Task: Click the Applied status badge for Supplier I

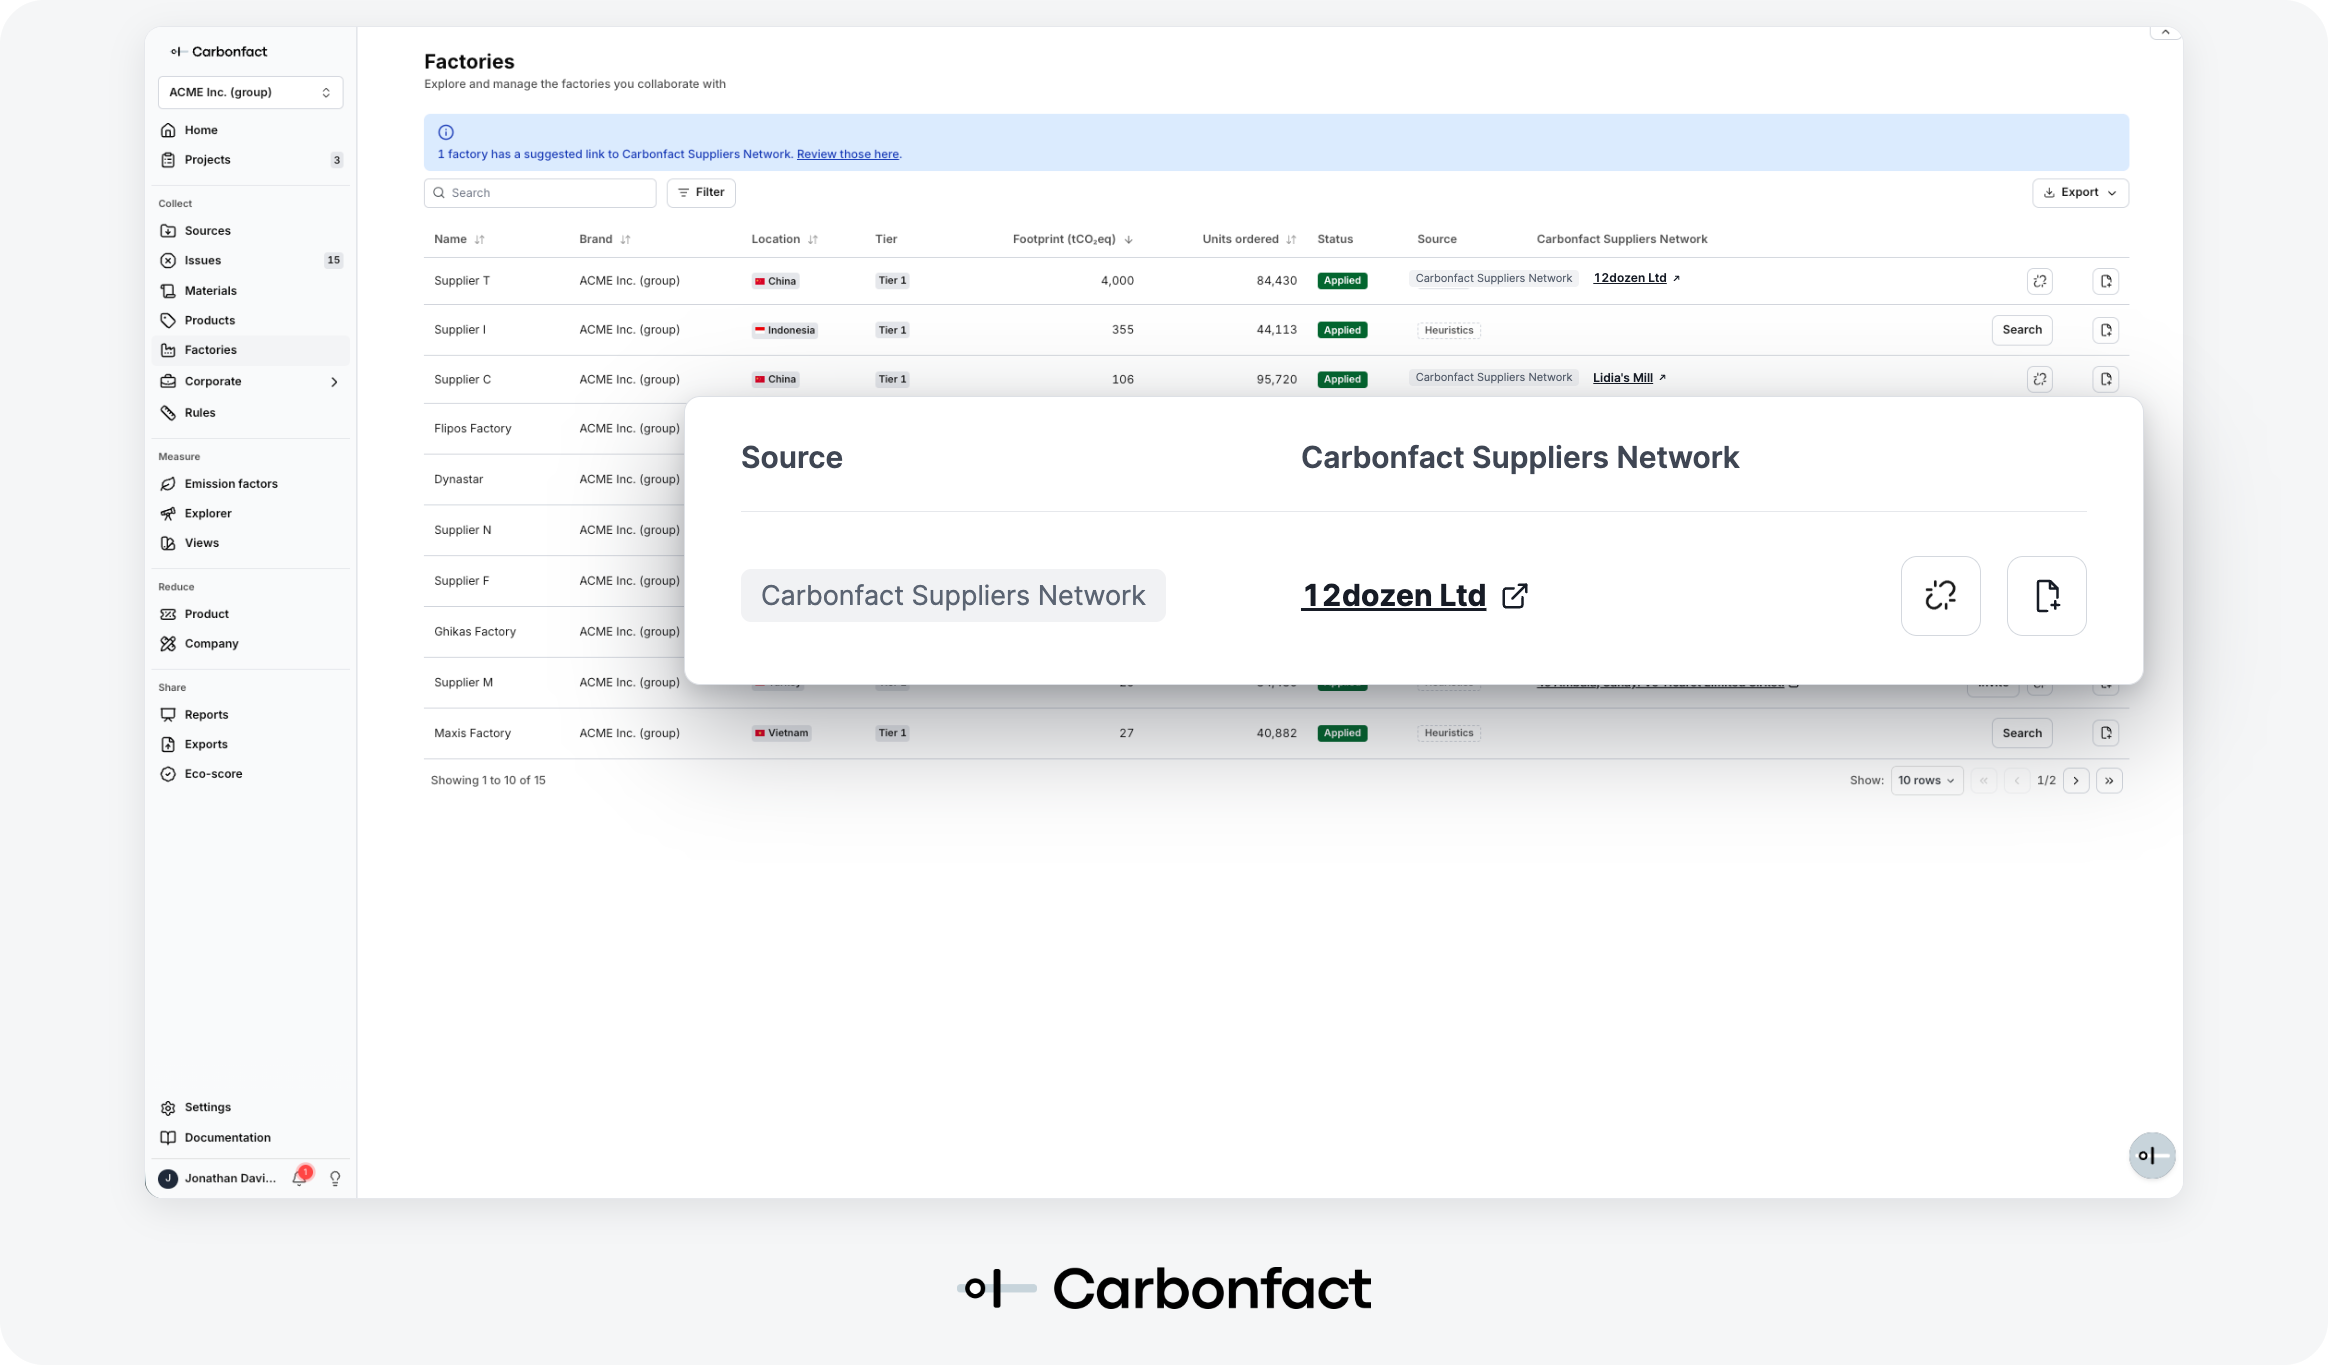Action: (1342, 331)
